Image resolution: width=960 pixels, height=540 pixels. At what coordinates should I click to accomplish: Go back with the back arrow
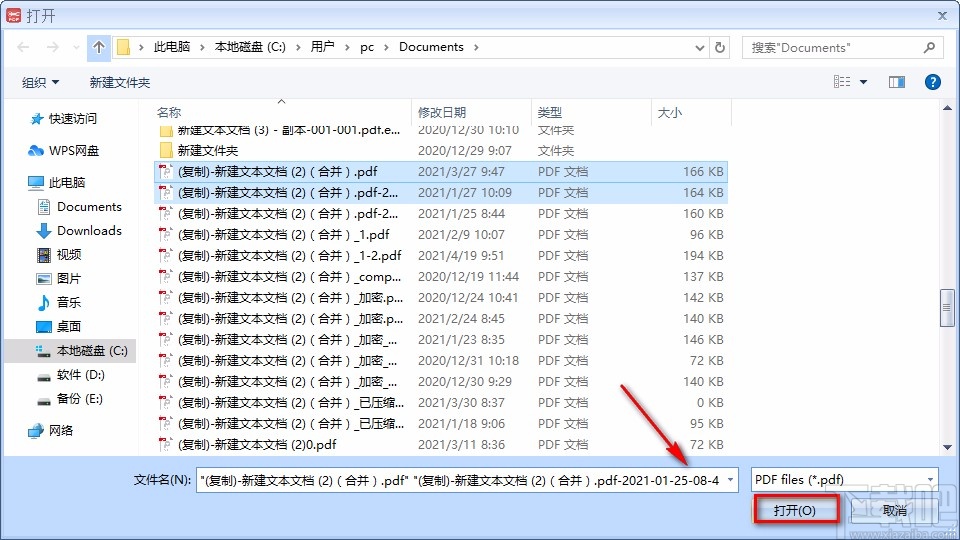(23, 47)
